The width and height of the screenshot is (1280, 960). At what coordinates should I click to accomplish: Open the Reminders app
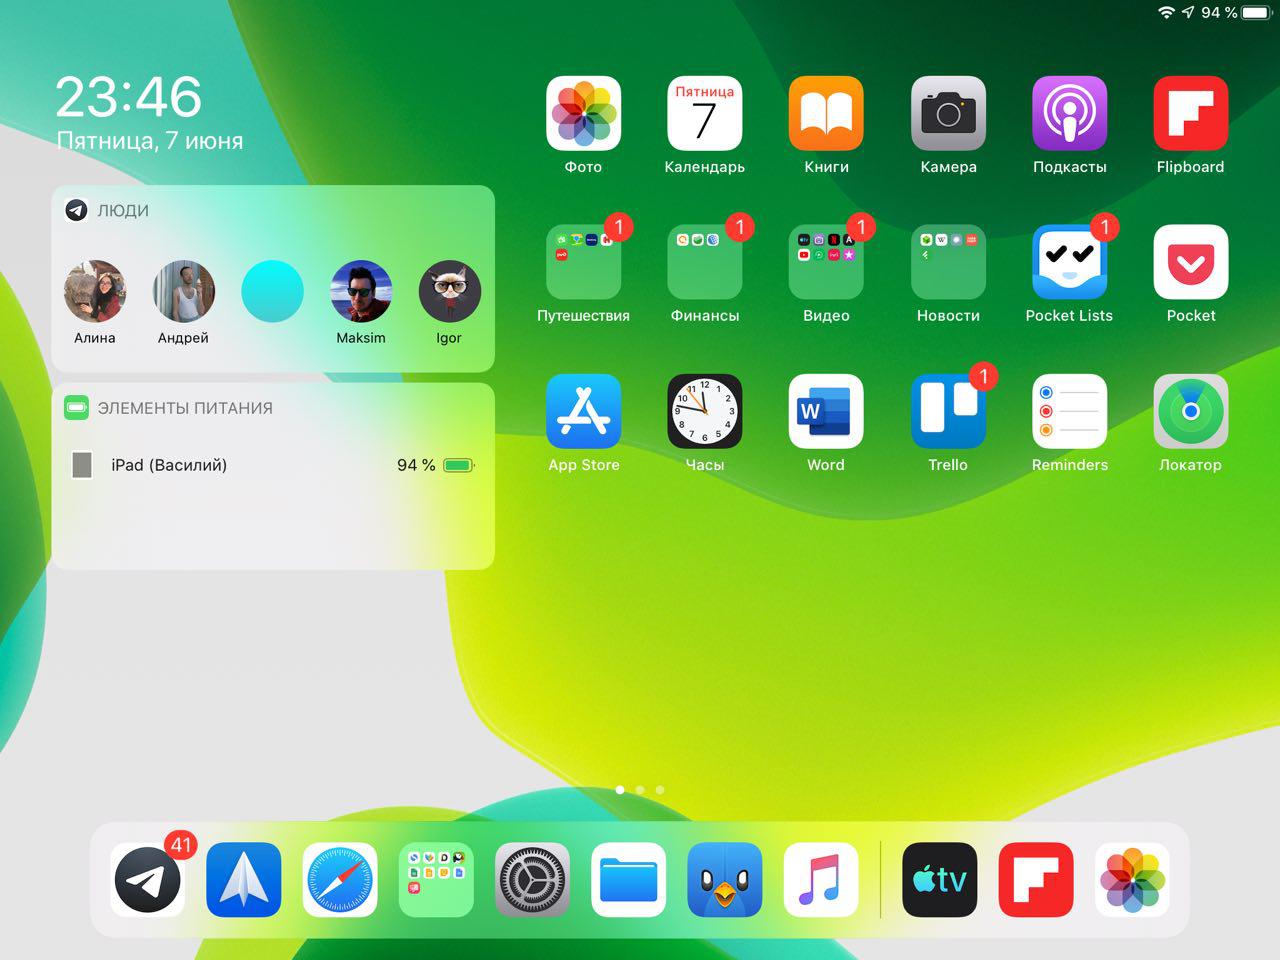1069,411
